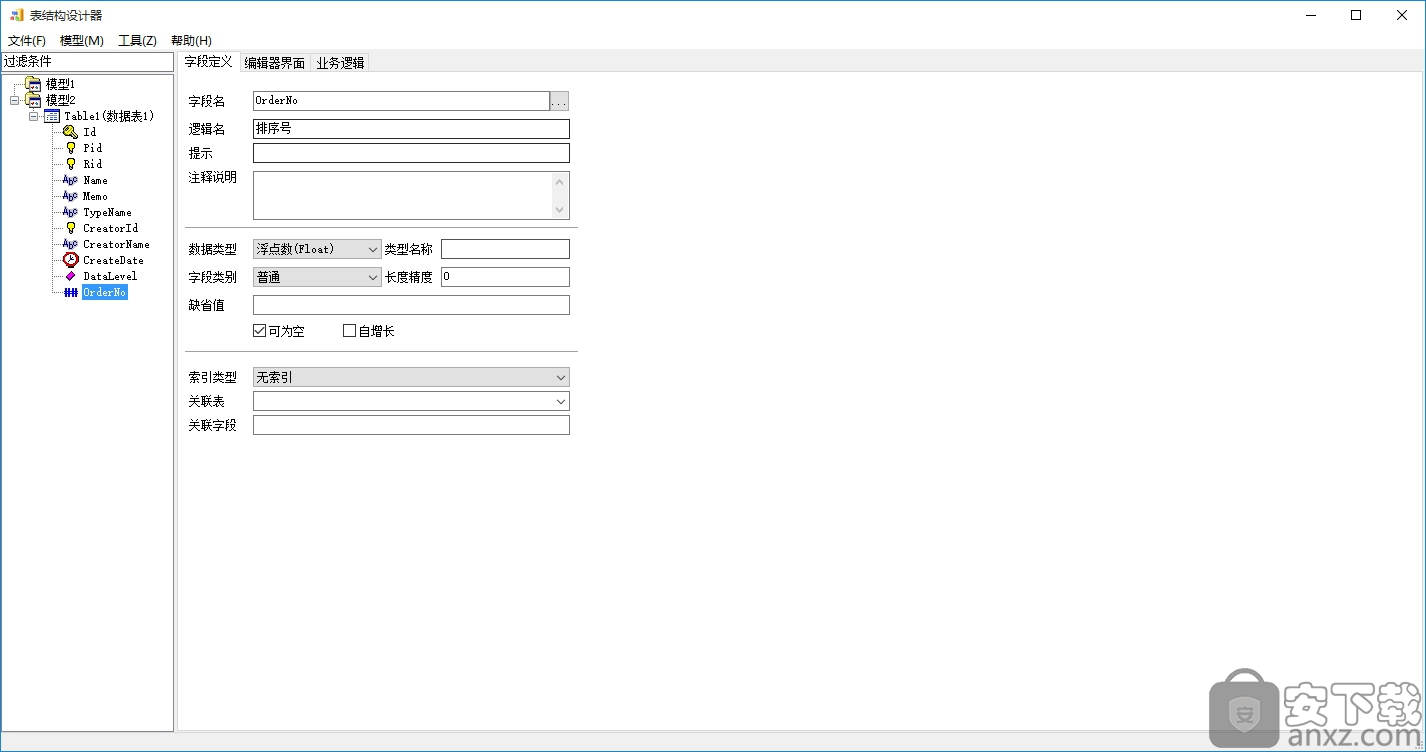Screen dimensions: 1426x752
Task: Select the Memo field row
Action: pyautogui.click(x=95, y=196)
